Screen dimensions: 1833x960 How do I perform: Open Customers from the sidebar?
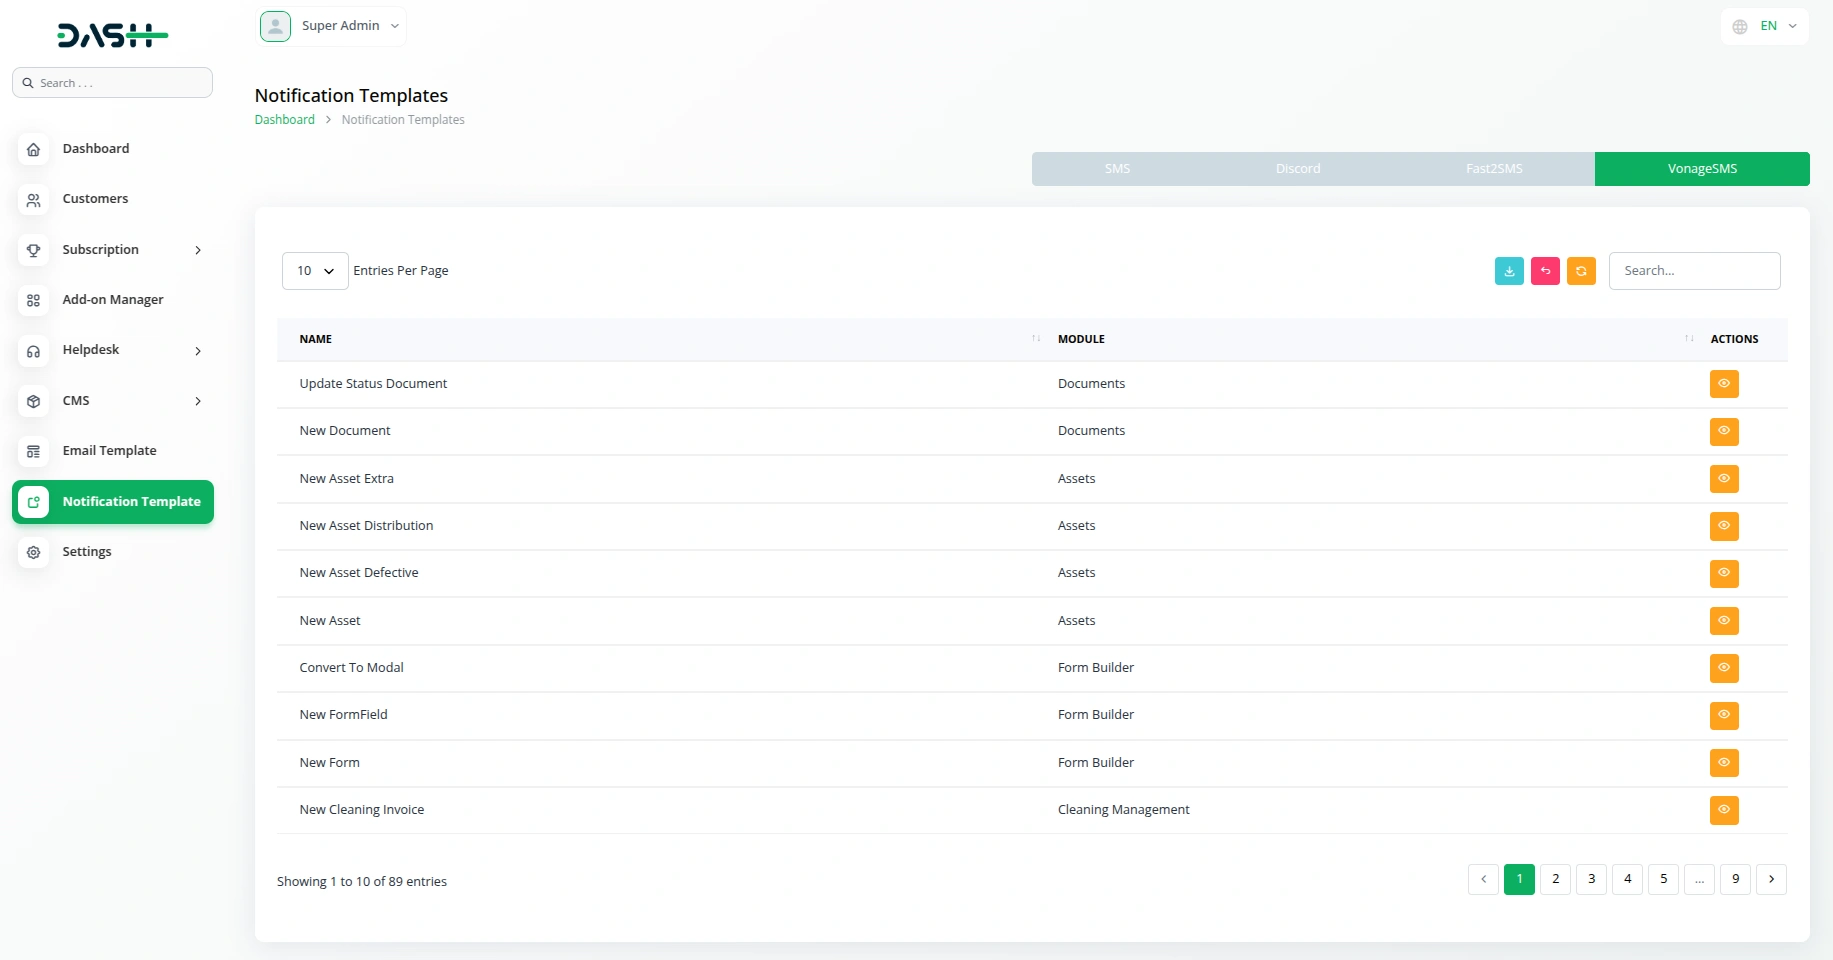(95, 199)
